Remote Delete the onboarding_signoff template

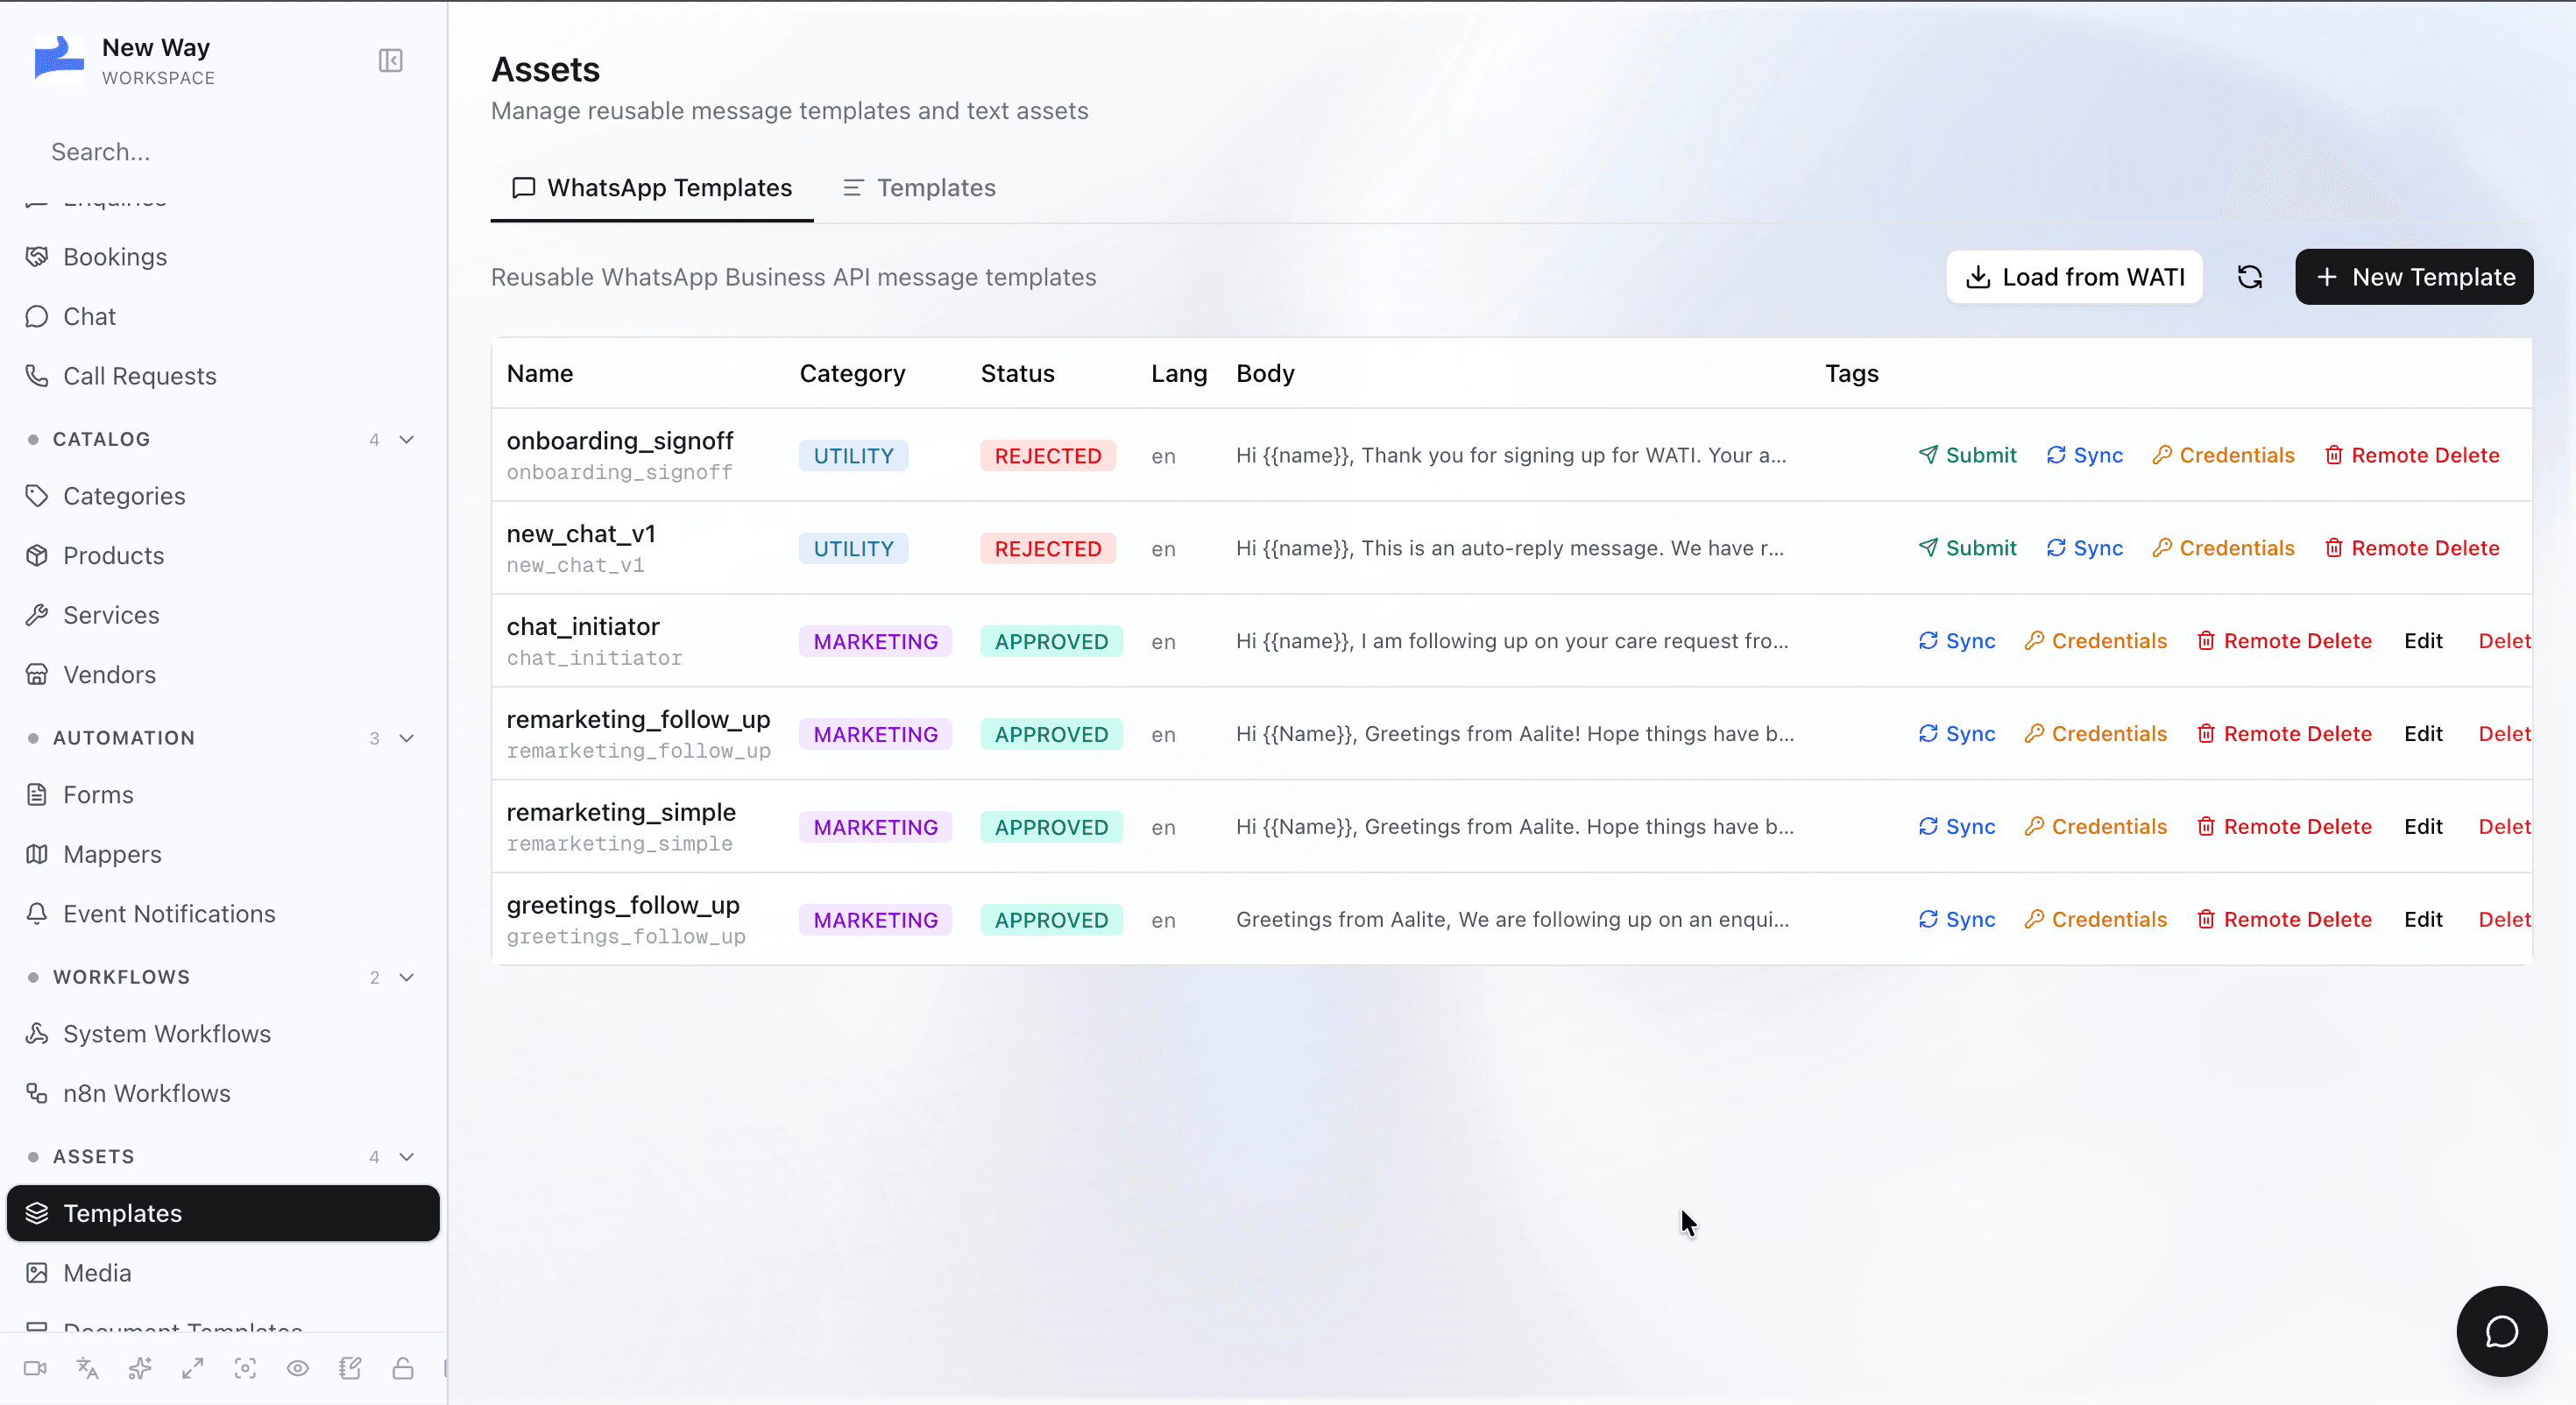click(x=2412, y=455)
